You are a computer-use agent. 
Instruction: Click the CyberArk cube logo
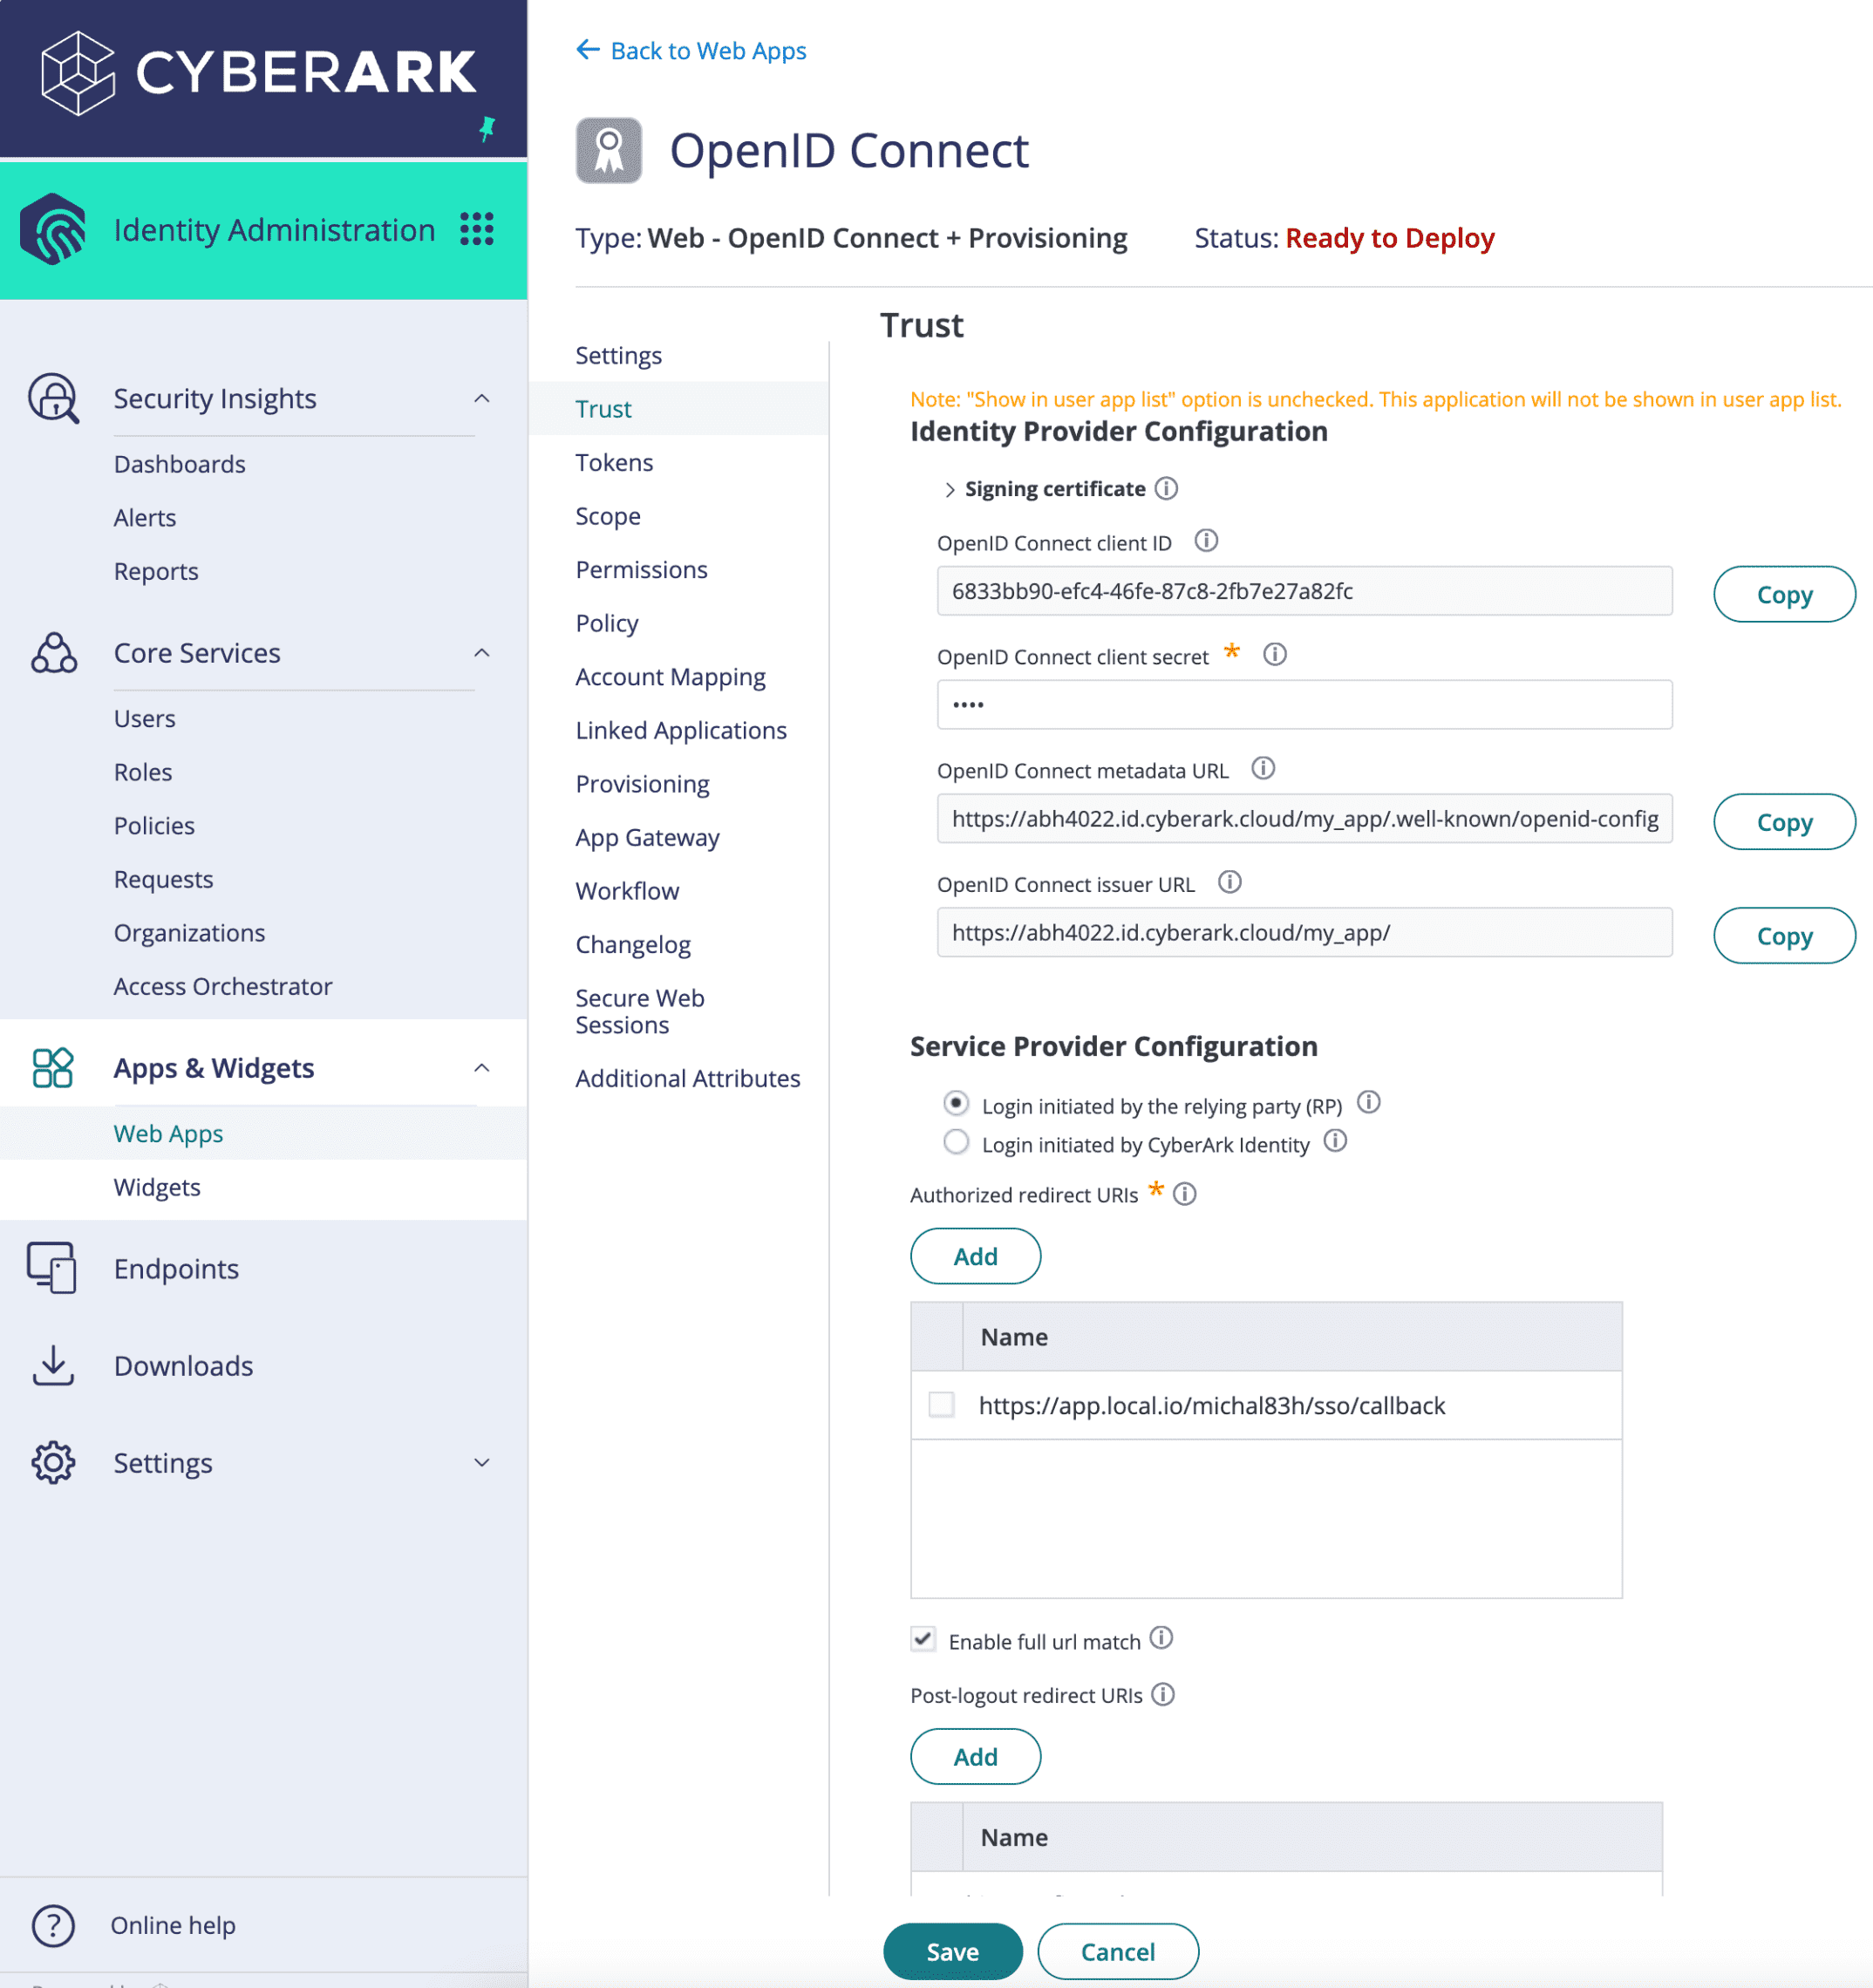77,73
